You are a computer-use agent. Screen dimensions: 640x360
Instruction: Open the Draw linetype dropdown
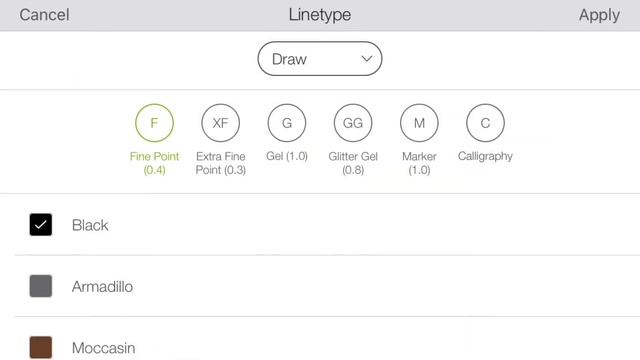(x=320, y=59)
